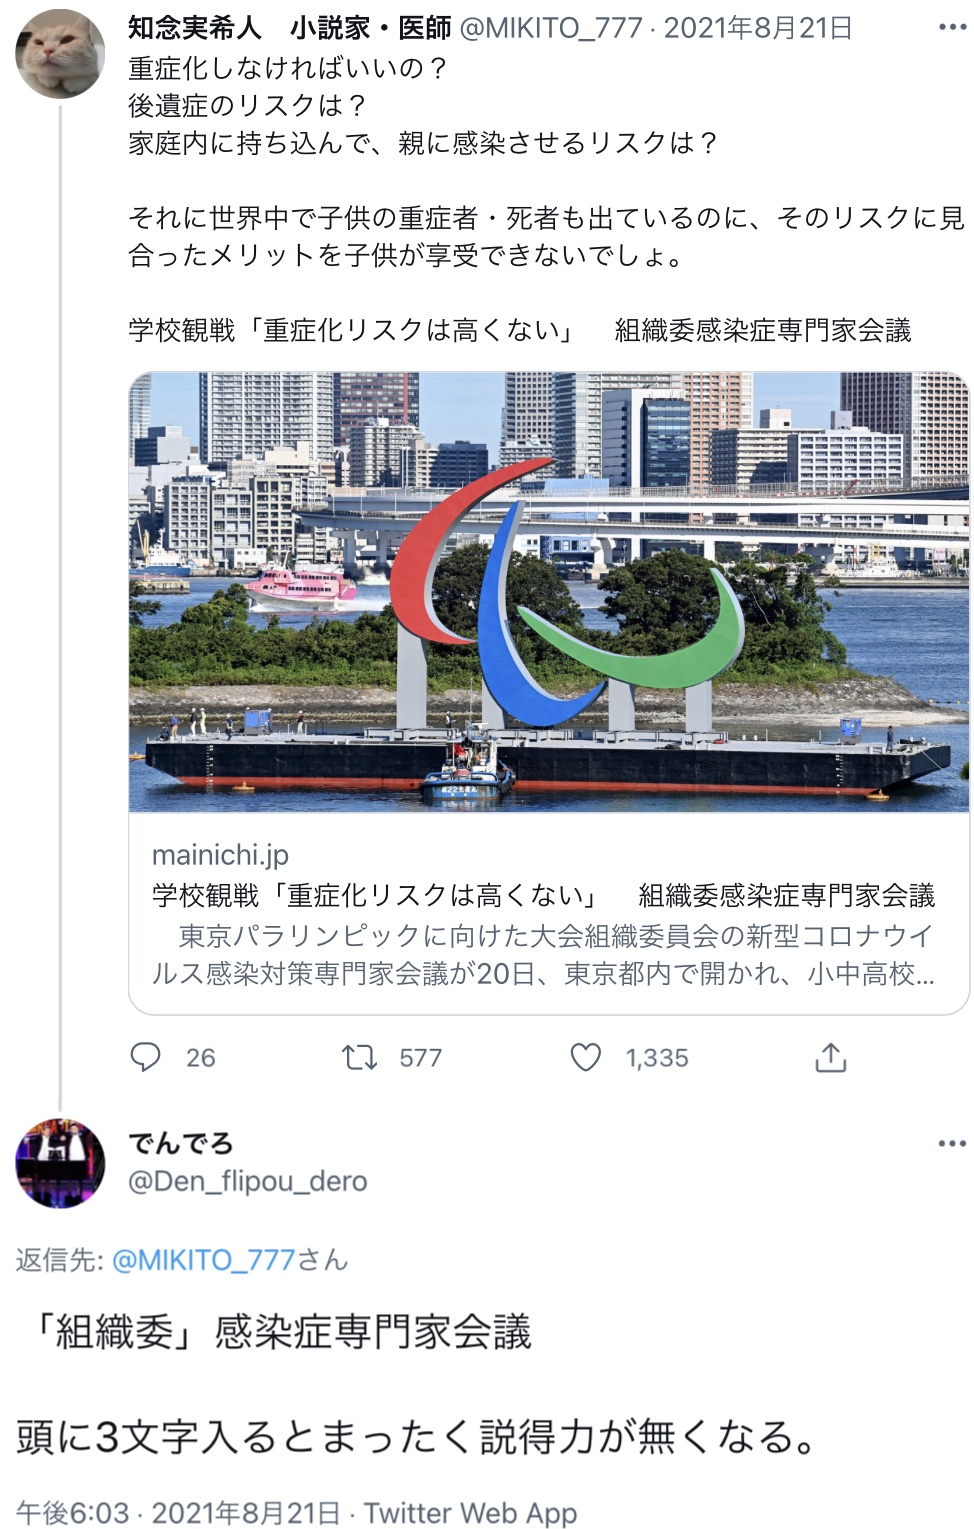This screenshot has width=974, height=1529.
Task: Like the tweet with the heart icon
Action: (586, 1057)
